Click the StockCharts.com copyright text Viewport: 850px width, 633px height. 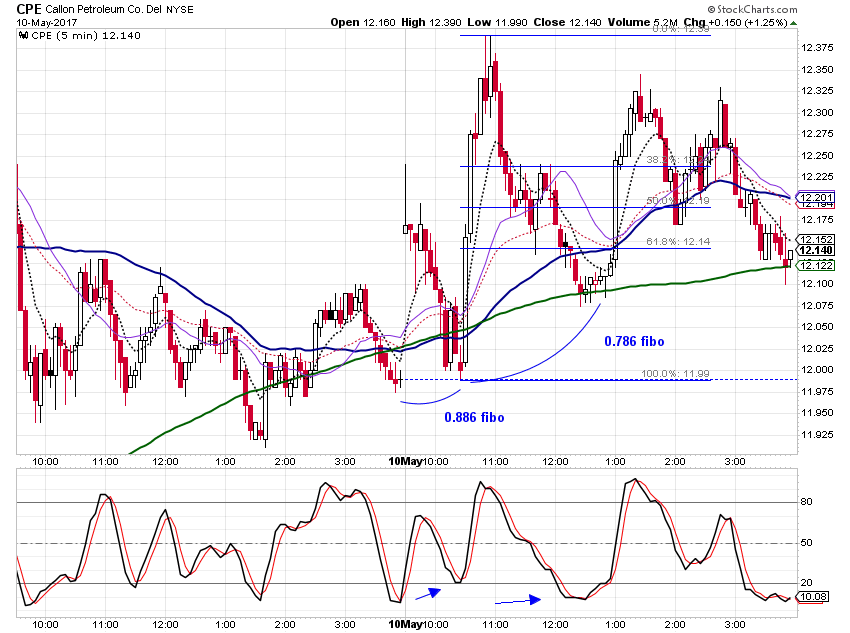[752, 9]
